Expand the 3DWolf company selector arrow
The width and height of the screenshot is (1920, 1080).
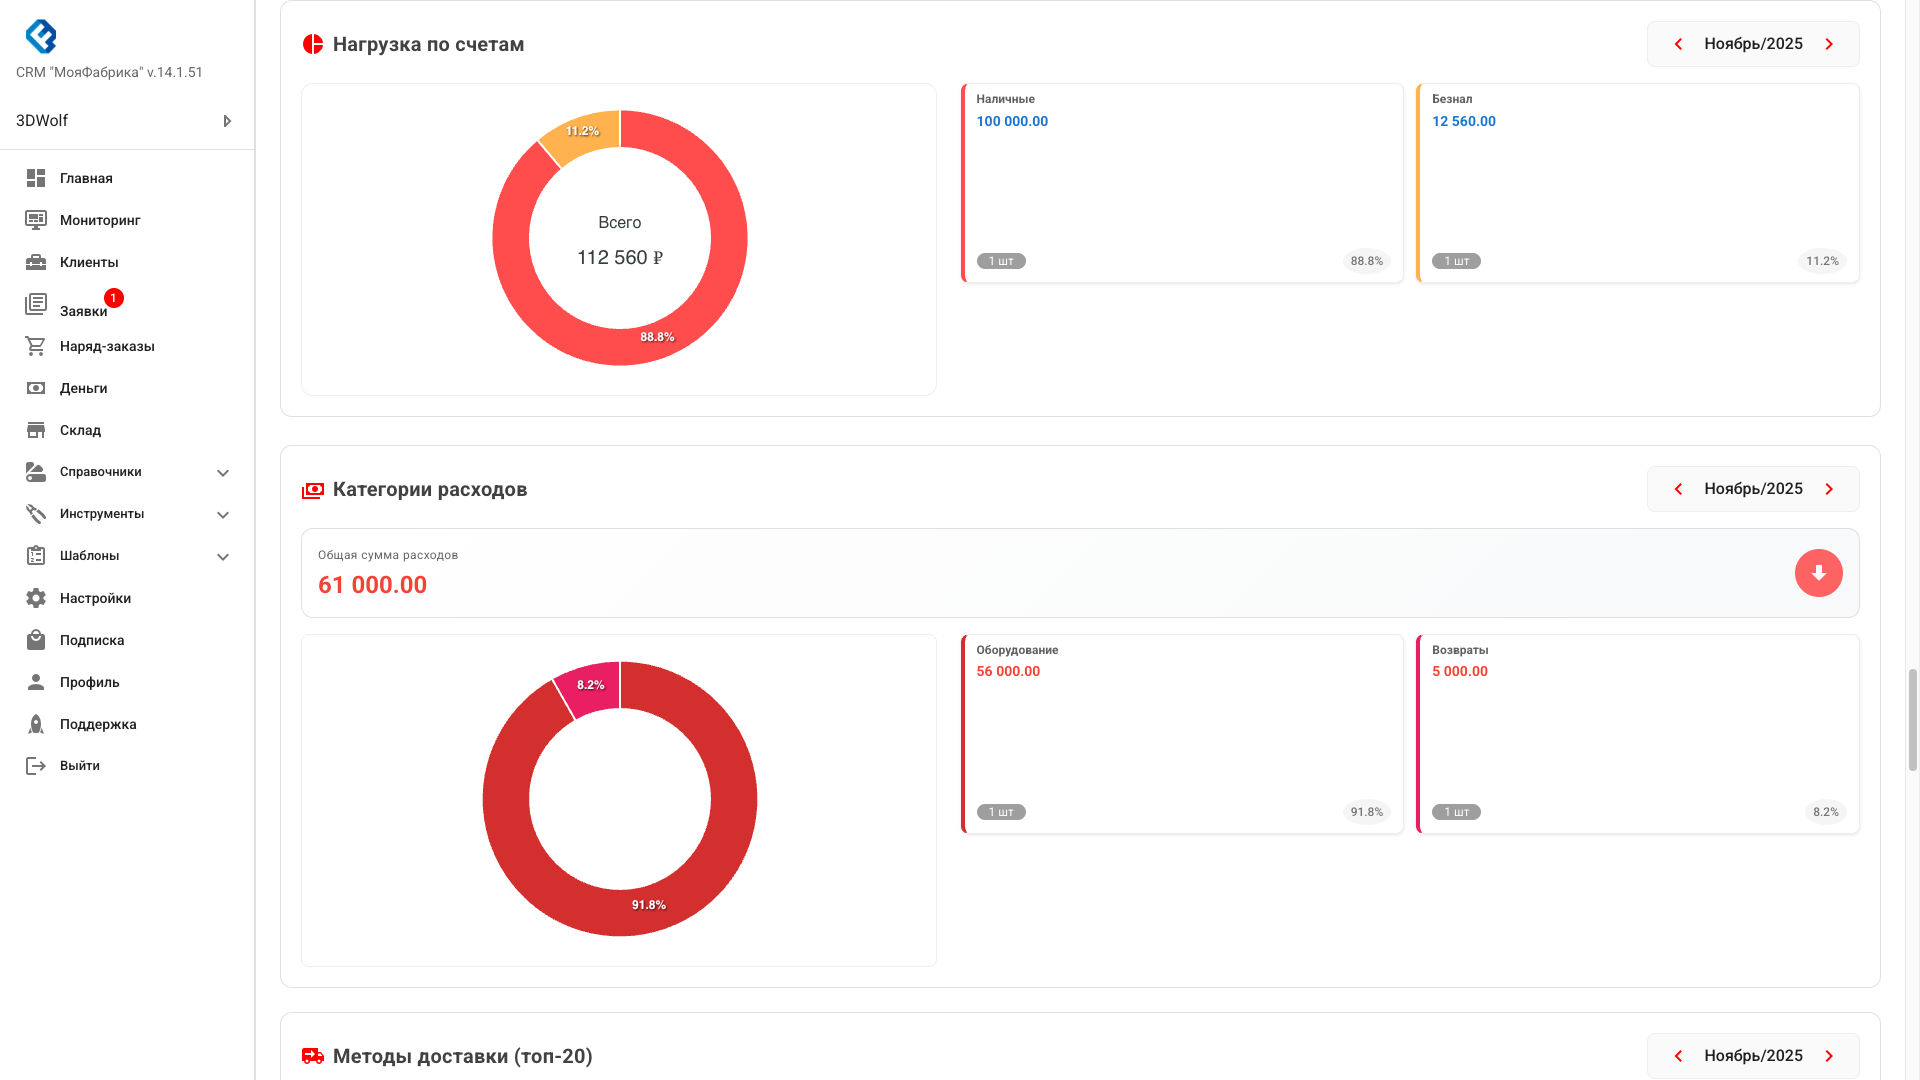click(x=227, y=121)
